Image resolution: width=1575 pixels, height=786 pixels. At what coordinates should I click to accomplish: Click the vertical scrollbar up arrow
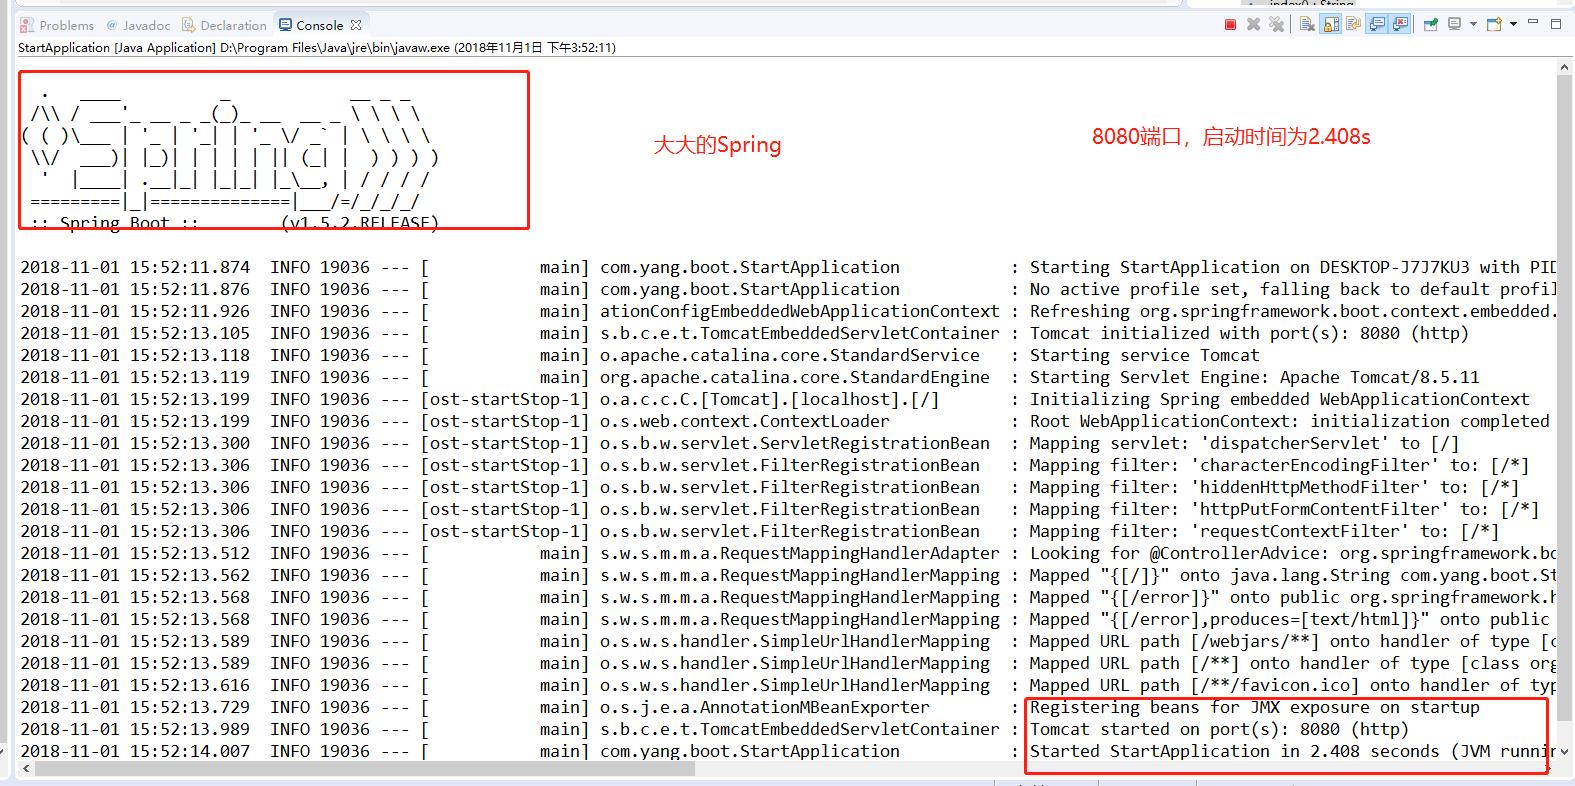(x=1565, y=67)
